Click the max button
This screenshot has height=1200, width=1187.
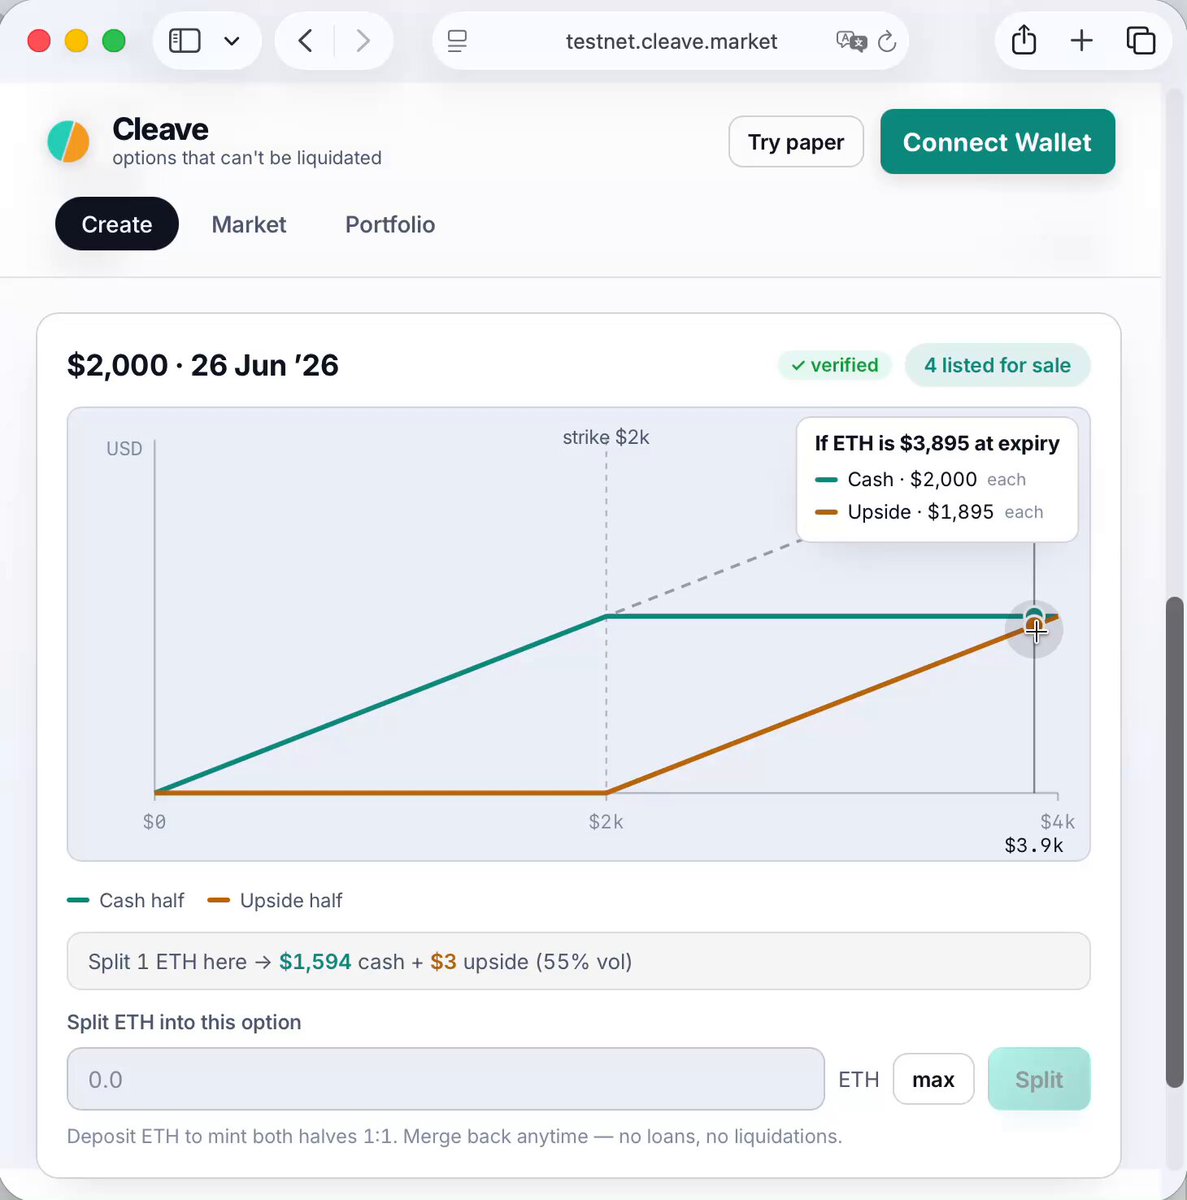click(933, 1079)
